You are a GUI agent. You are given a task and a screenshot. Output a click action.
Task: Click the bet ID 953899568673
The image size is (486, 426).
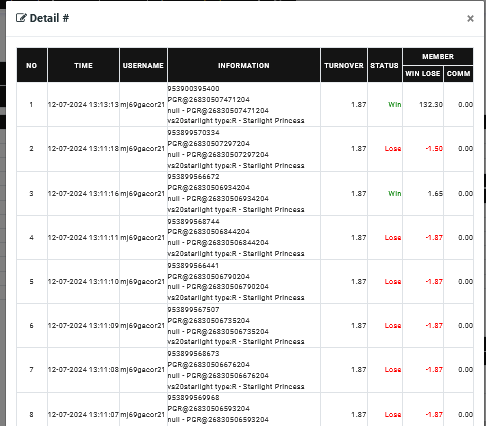click(193, 354)
